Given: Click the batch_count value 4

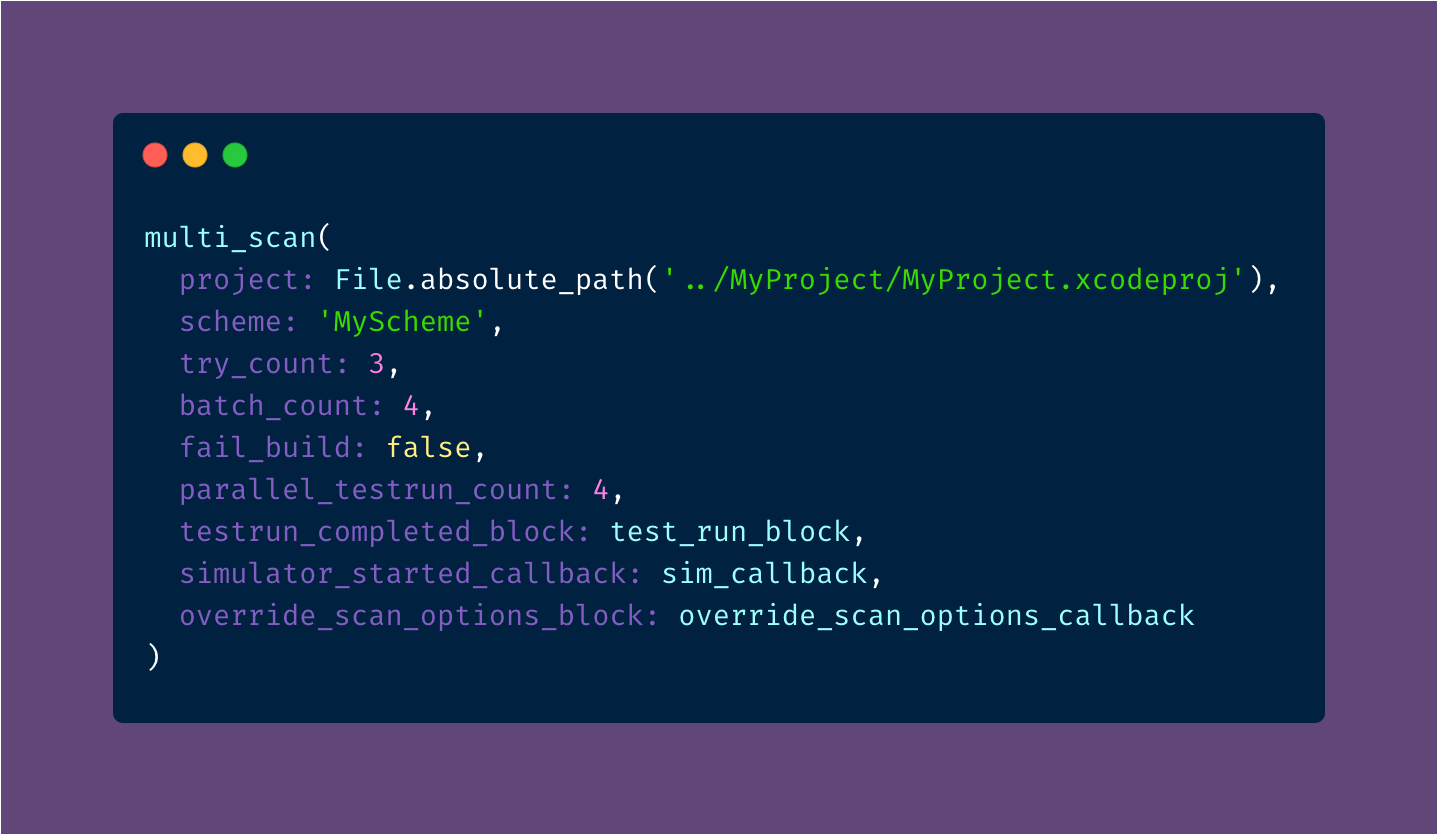Looking at the screenshot, I should pyautogui.click(x=411, y=406).
